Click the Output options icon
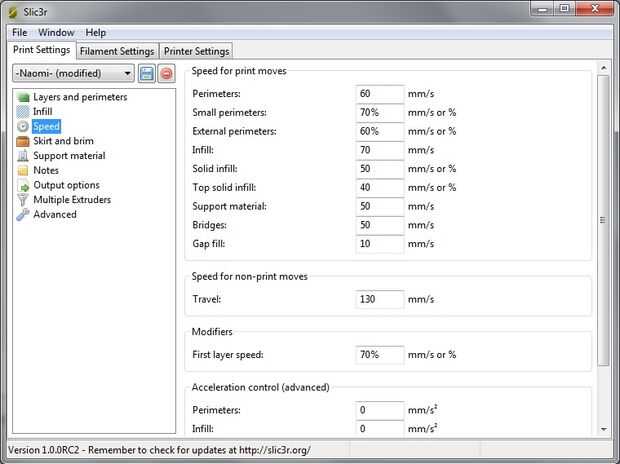 23,185
